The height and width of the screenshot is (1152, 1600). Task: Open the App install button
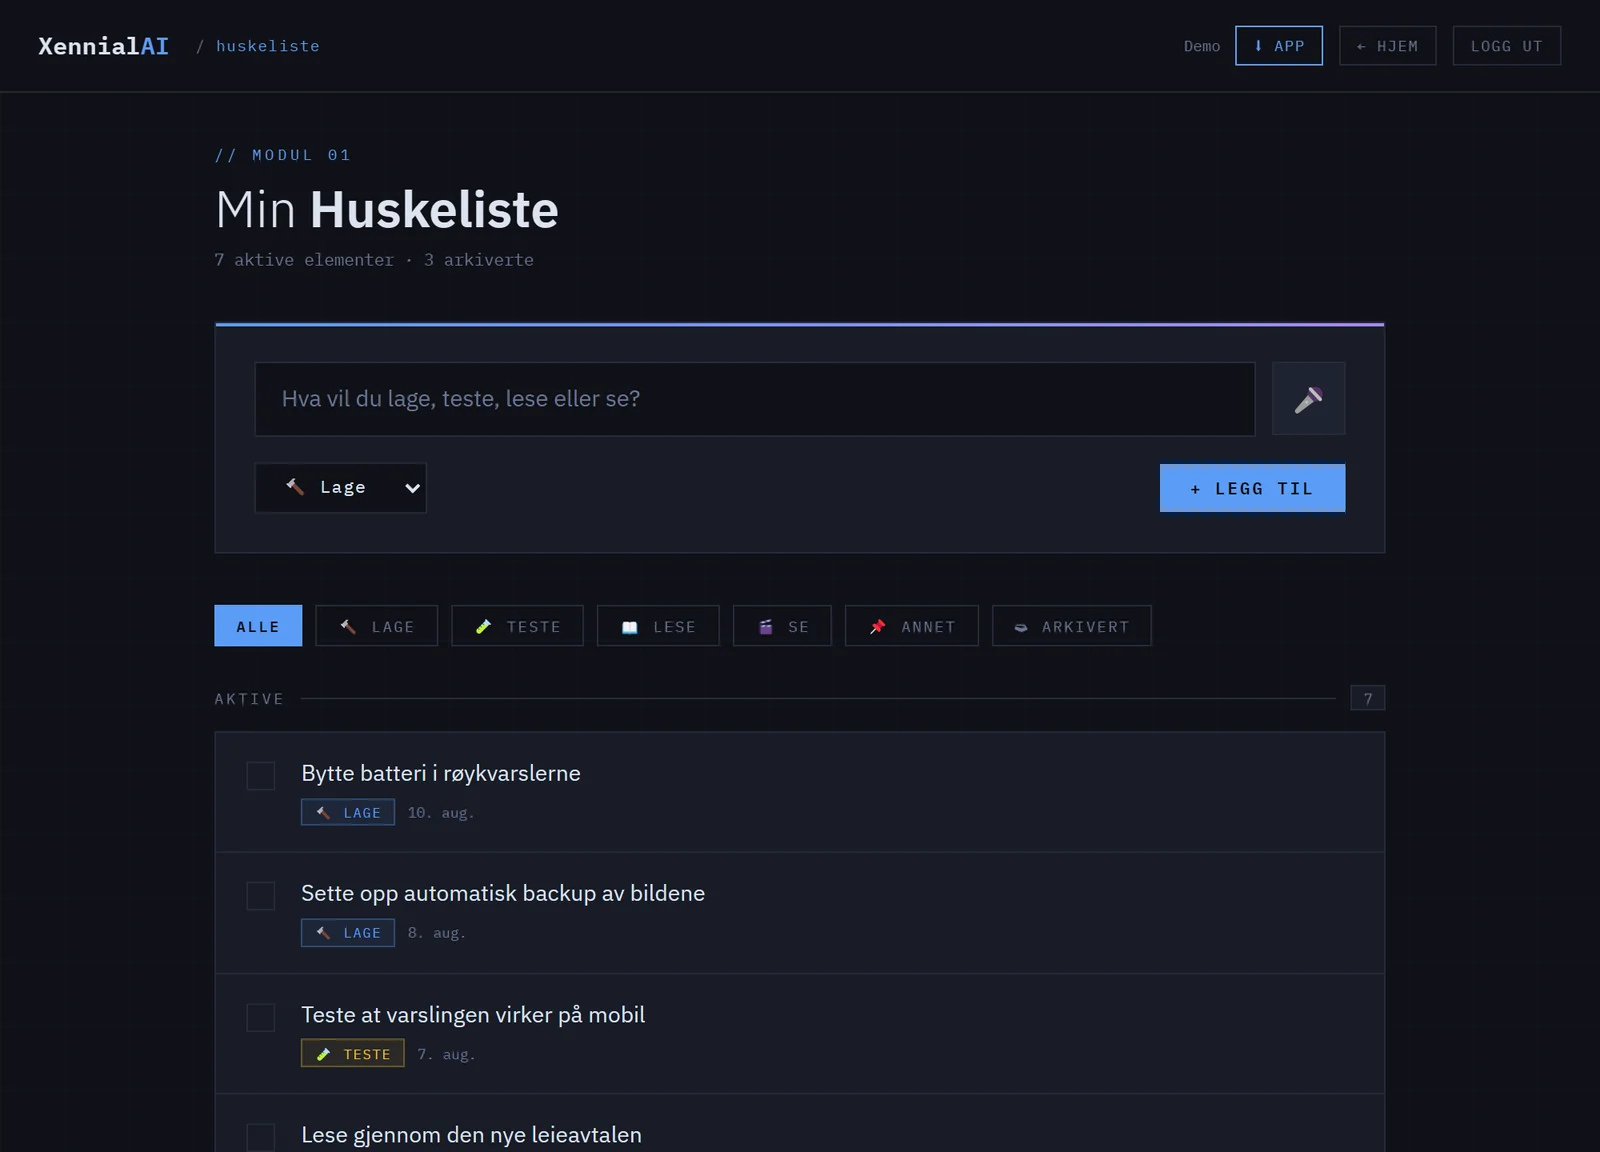tap(1279, 46)
